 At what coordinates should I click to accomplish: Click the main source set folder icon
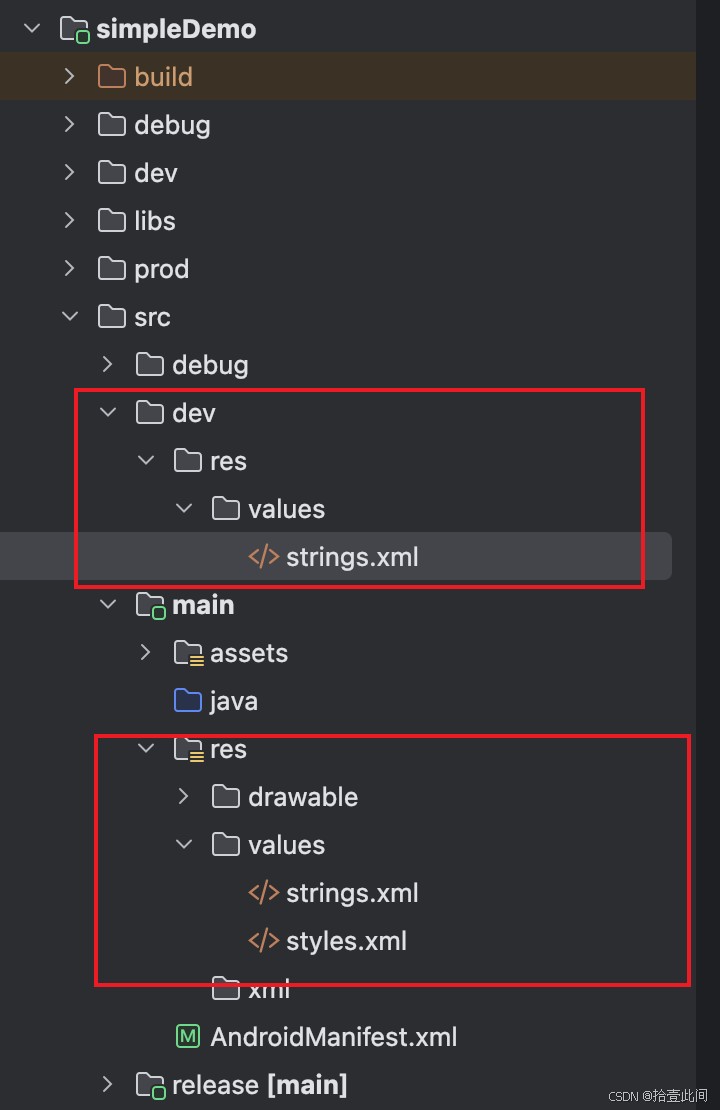pyautogui.click(x=150, y=605)
